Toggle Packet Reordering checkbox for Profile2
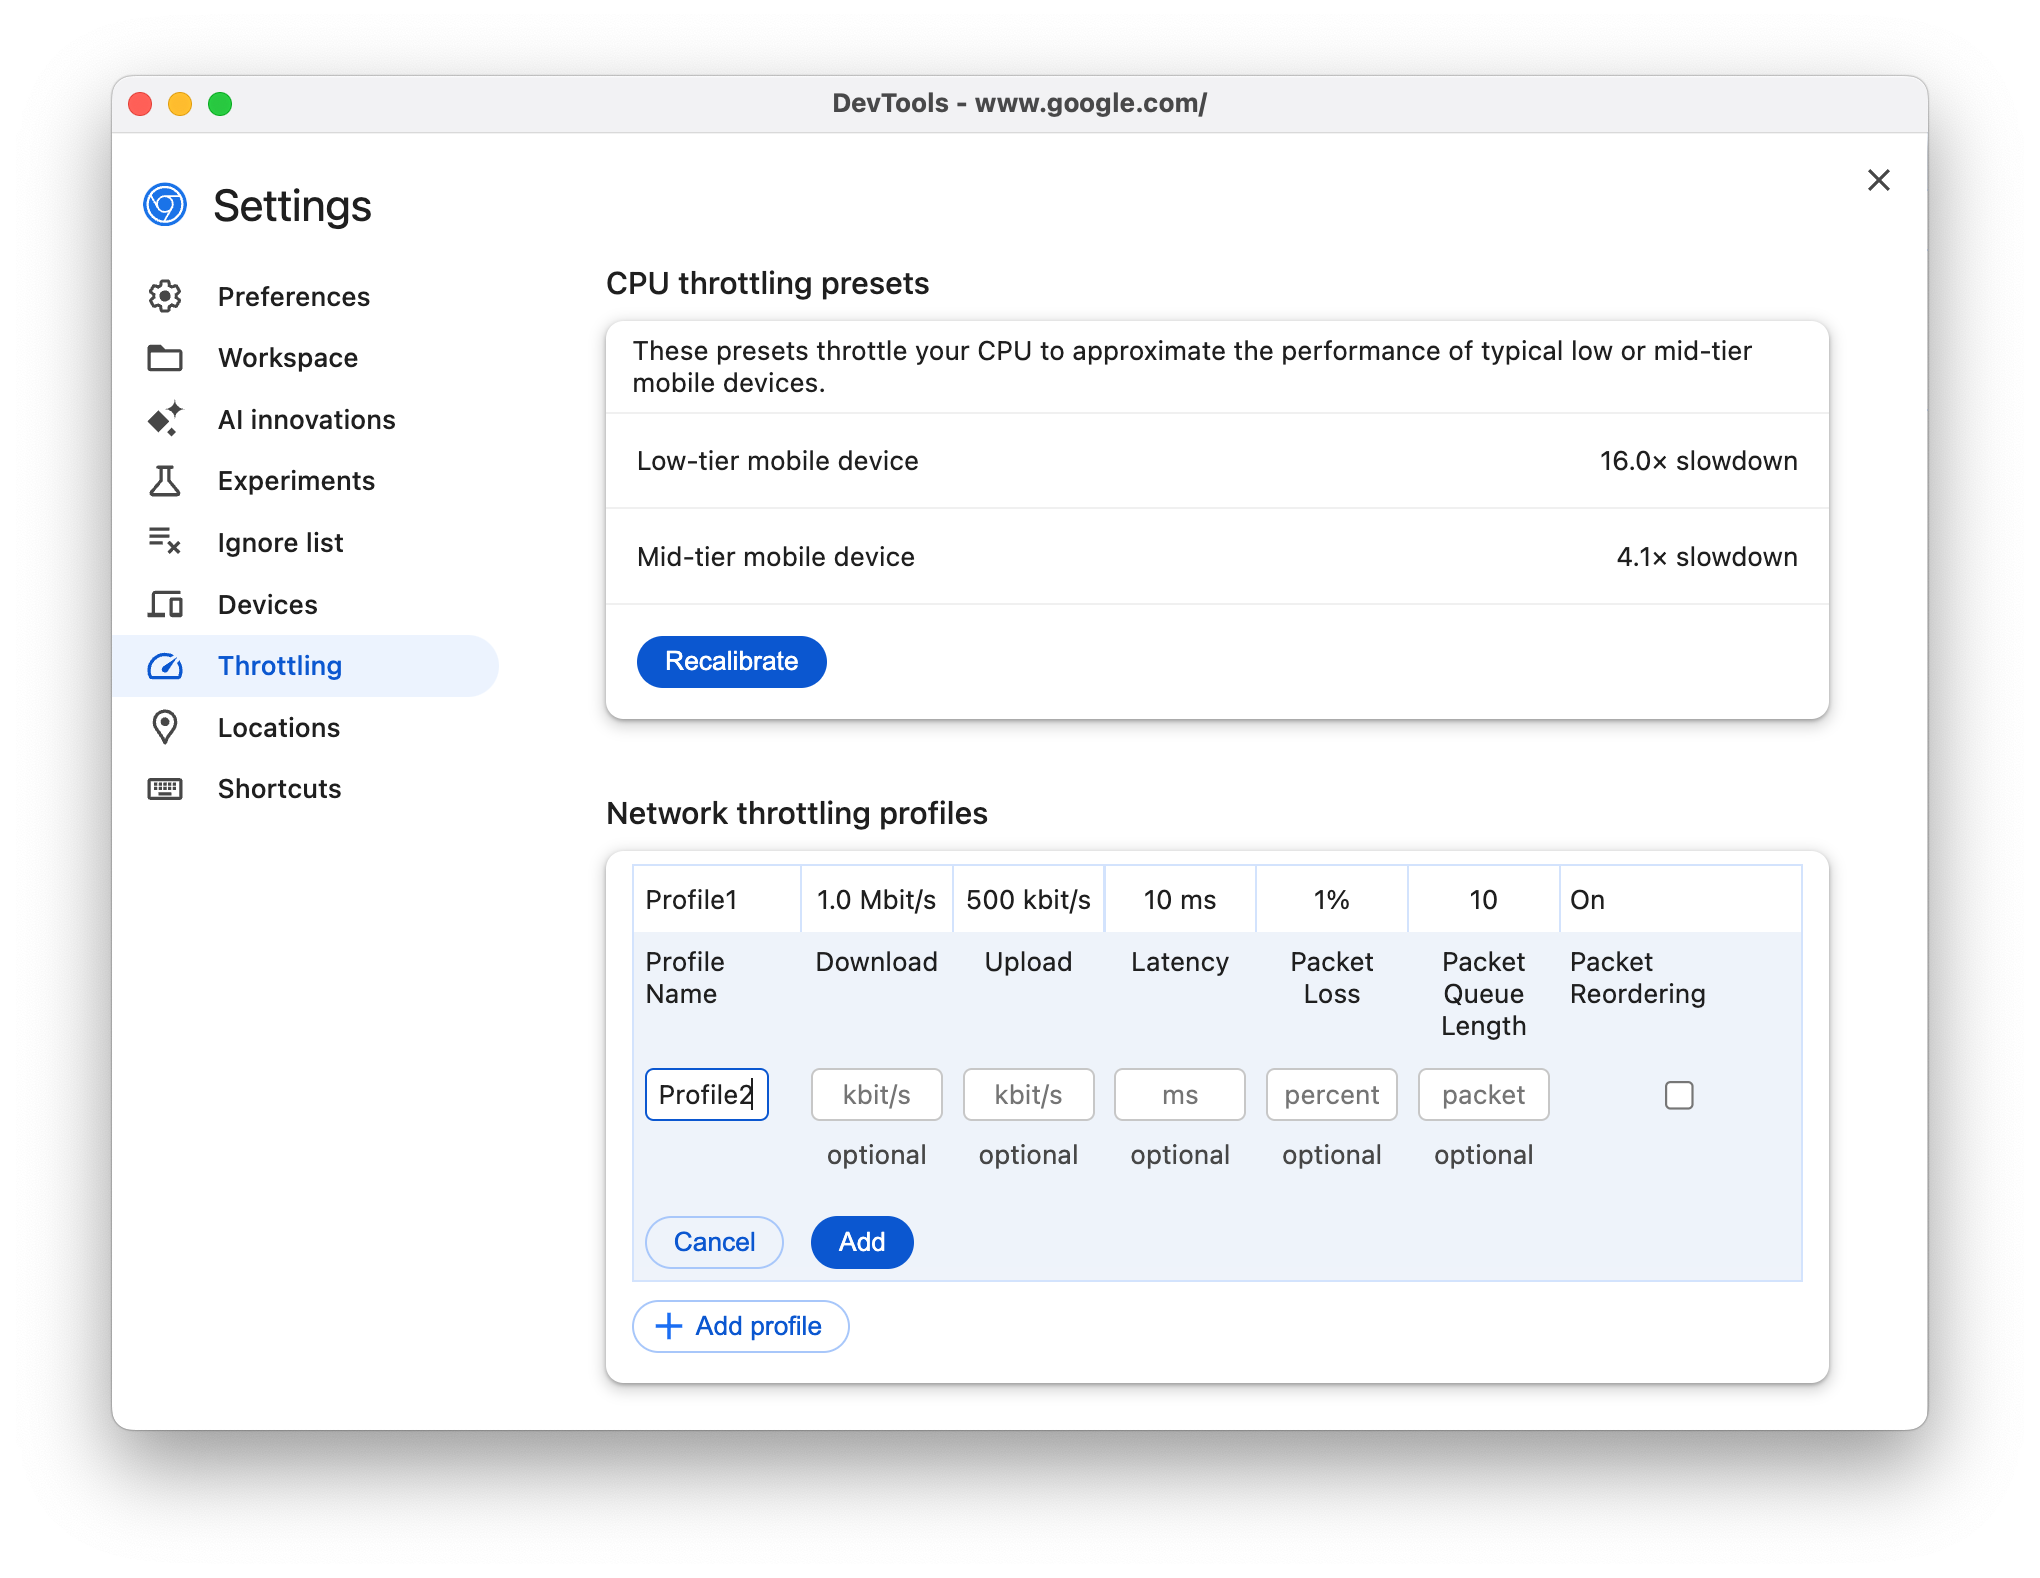Viewport: 2040px width, 1578px height. click(1679, 1094)
